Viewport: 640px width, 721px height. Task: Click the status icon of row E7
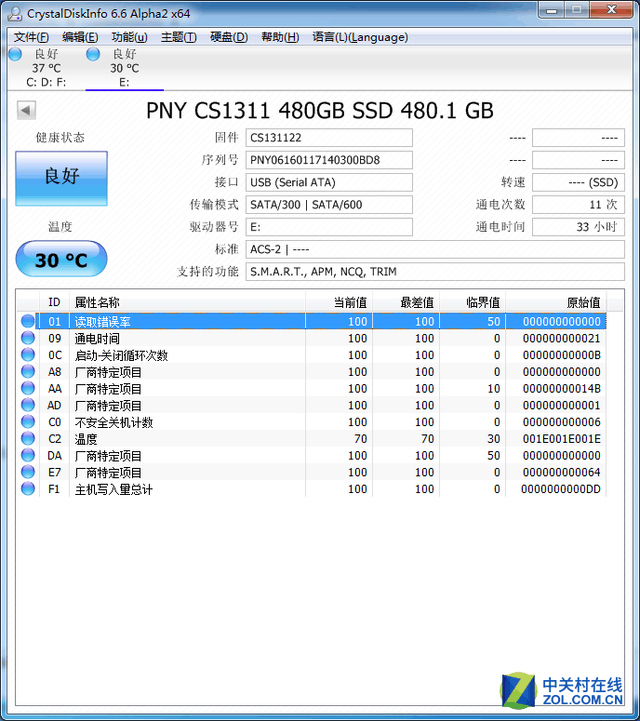[28, 472]
